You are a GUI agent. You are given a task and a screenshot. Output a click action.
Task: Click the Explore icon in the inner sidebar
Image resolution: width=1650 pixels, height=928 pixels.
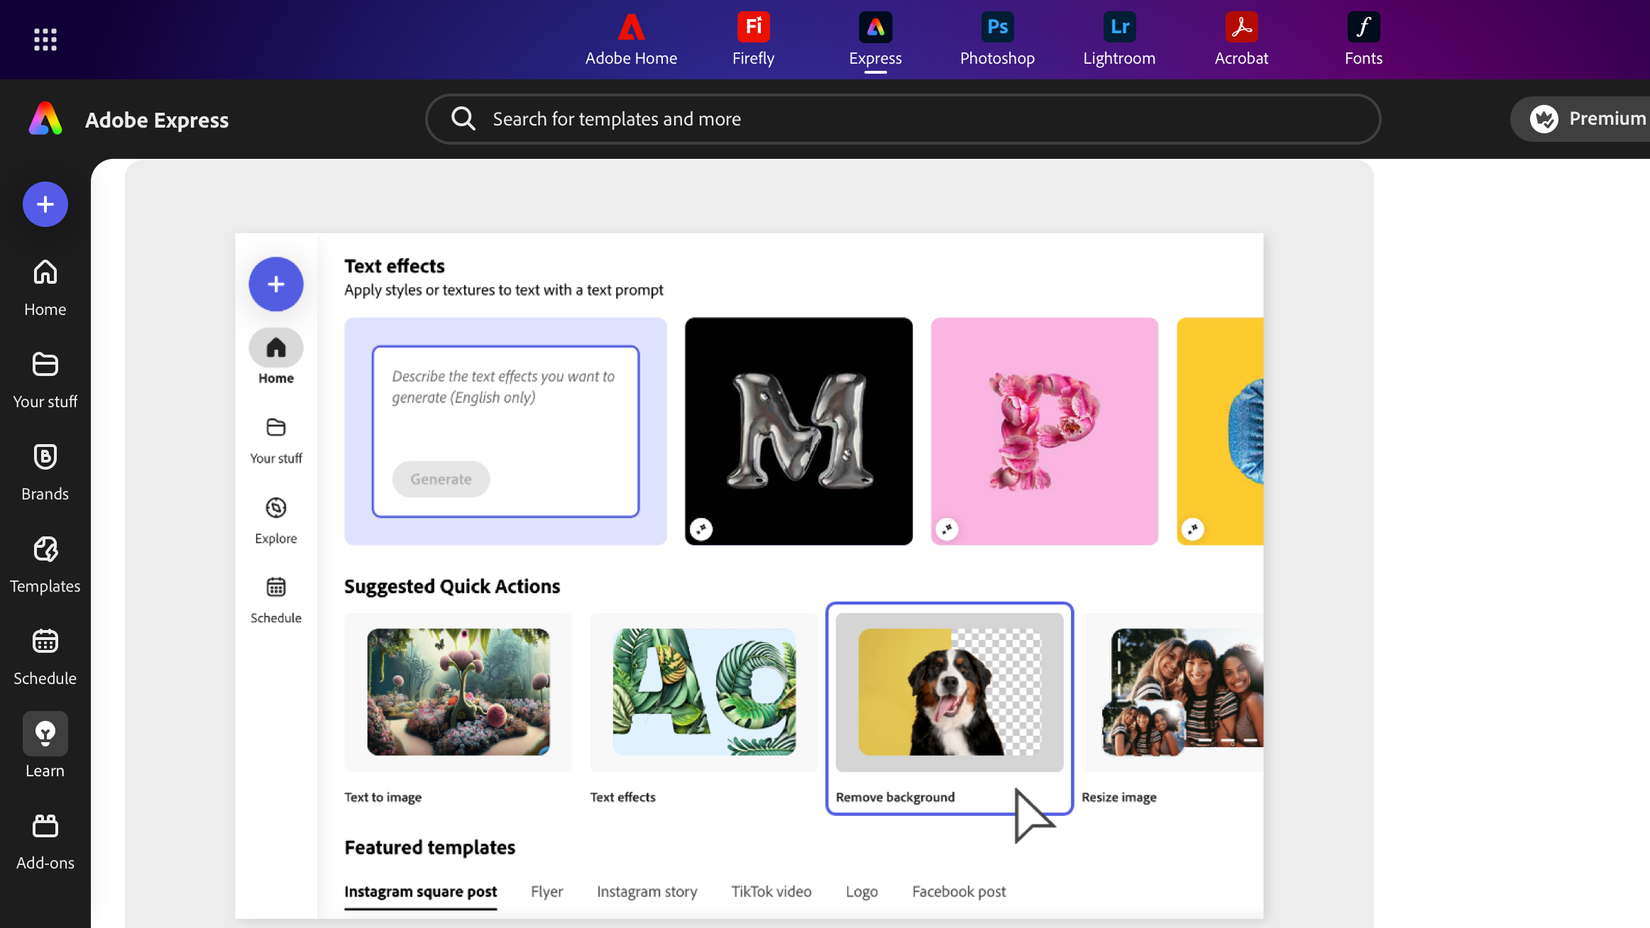coord(275,520)
